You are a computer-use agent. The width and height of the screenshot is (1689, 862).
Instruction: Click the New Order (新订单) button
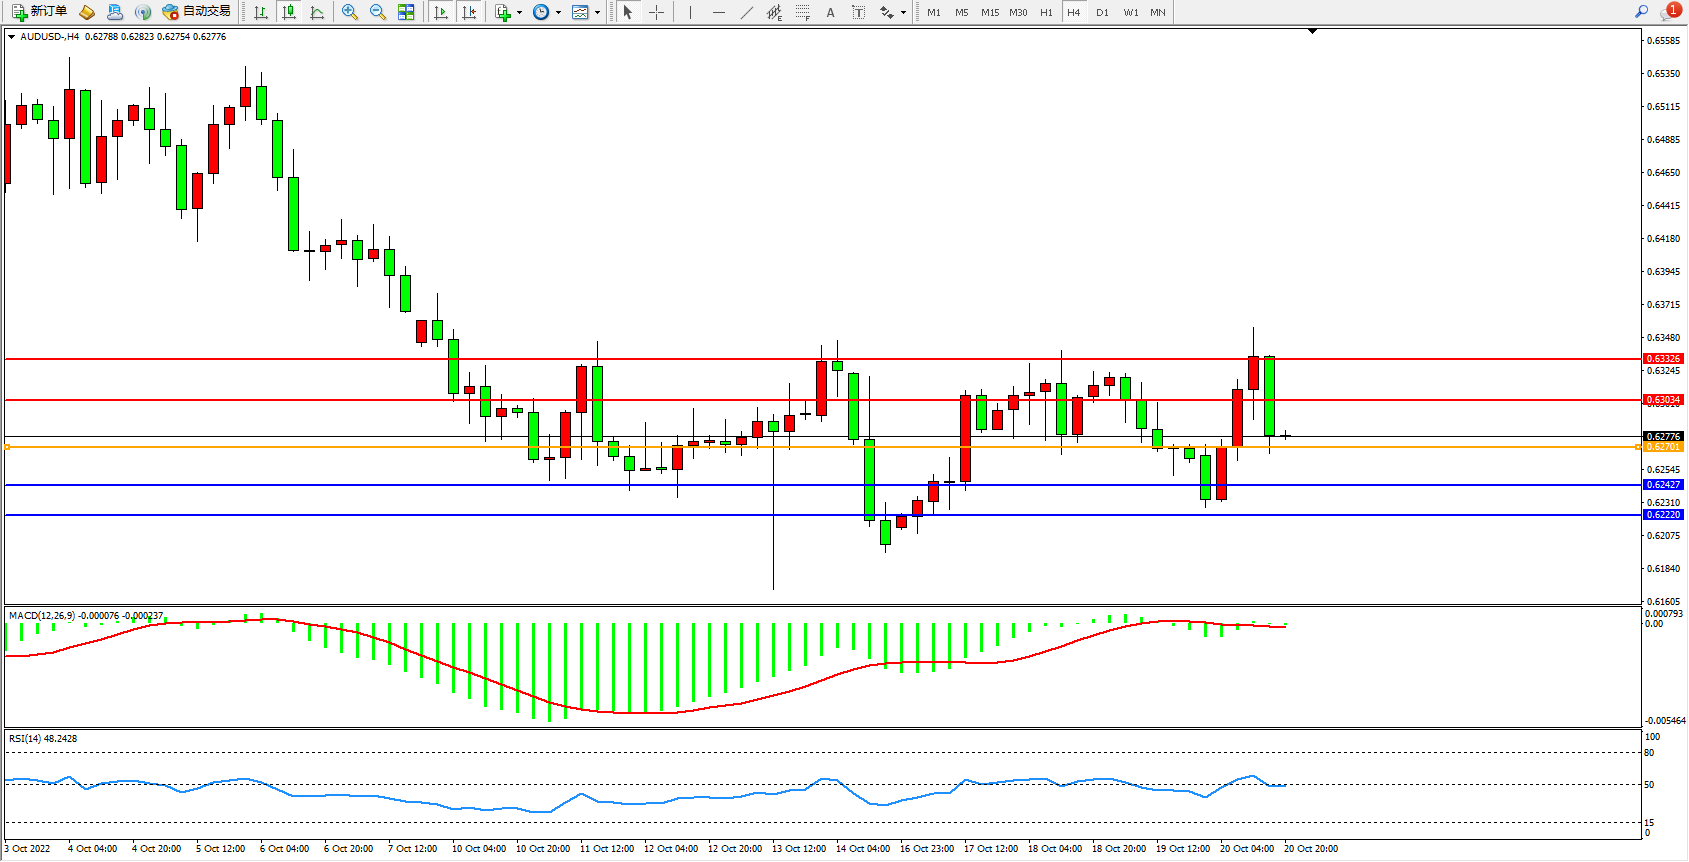coord(40,12)
